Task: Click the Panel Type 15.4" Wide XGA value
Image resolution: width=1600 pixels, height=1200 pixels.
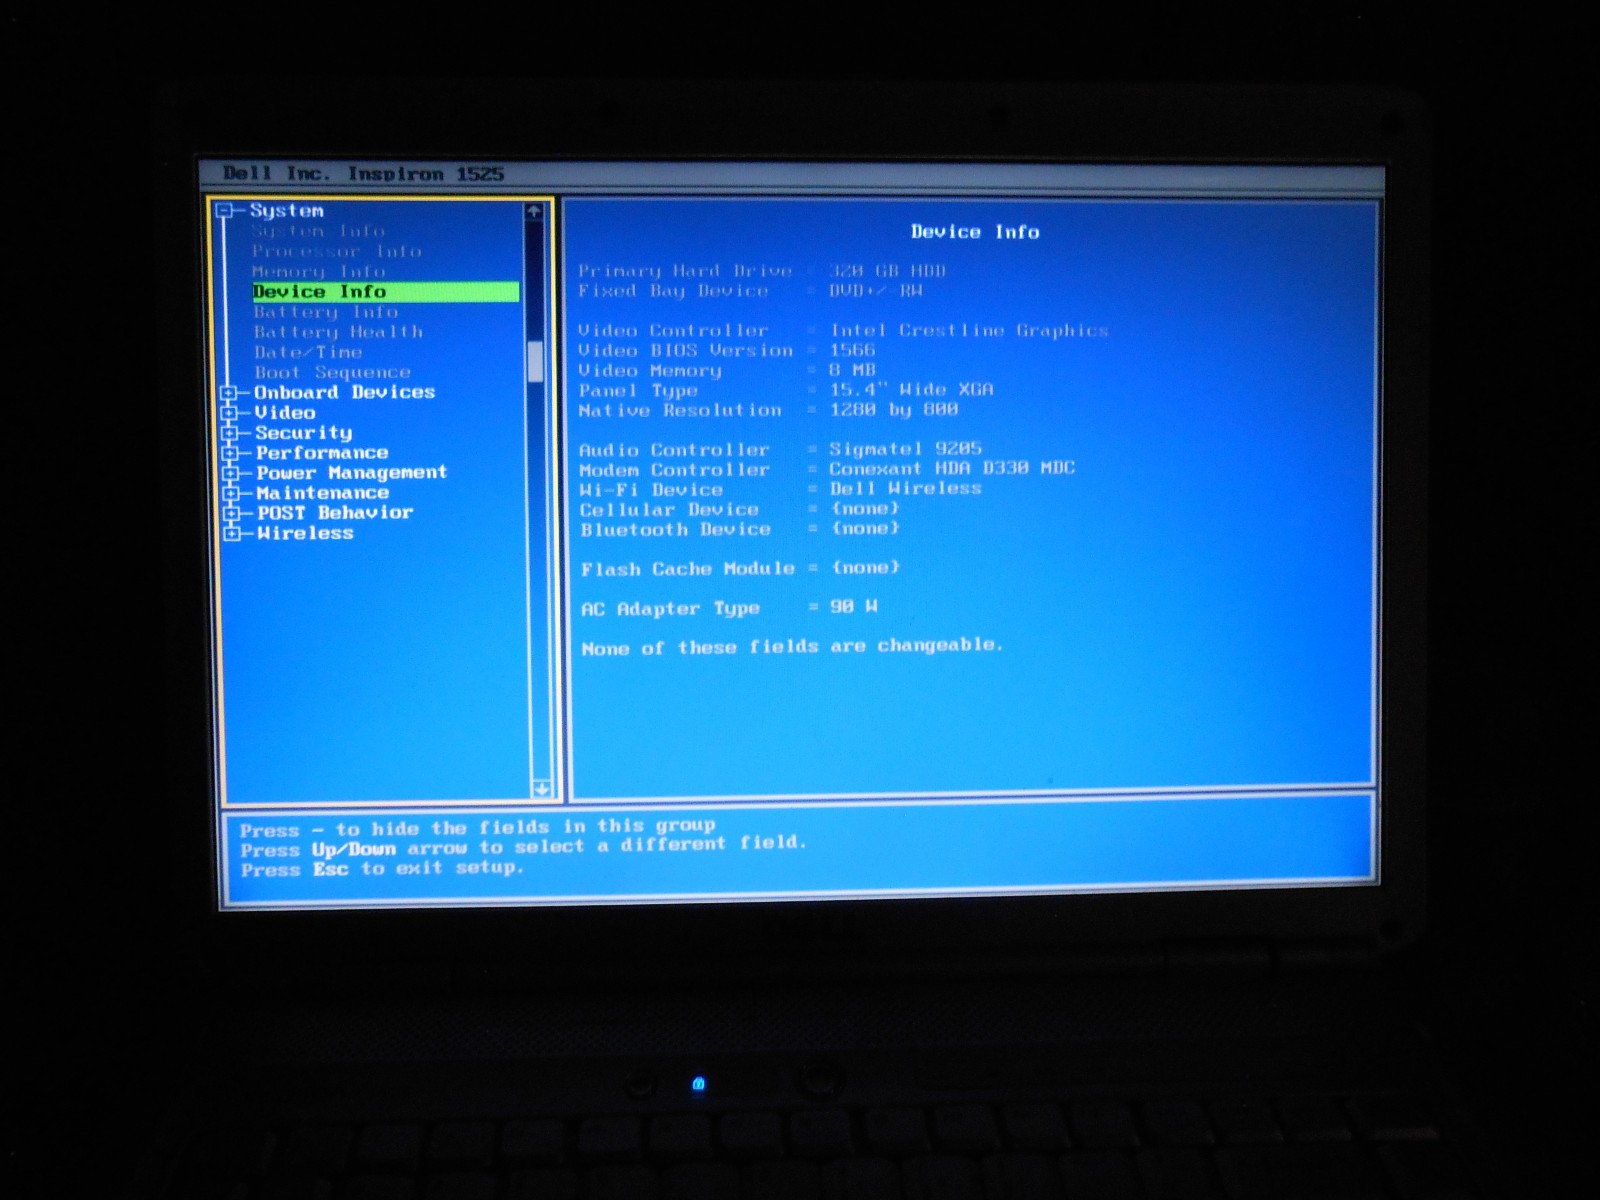Action: point(911,390)
